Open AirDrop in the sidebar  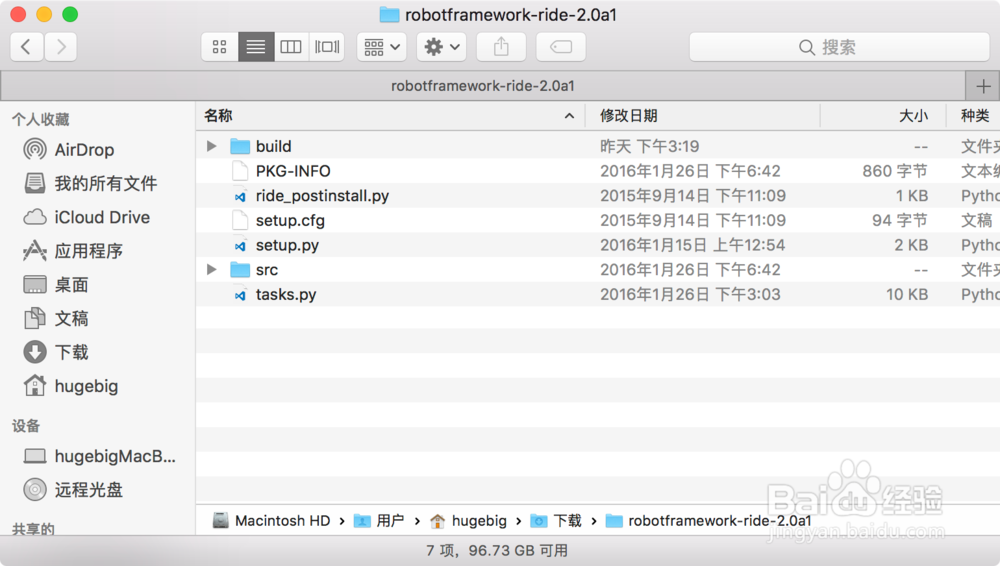click(84, 150)
